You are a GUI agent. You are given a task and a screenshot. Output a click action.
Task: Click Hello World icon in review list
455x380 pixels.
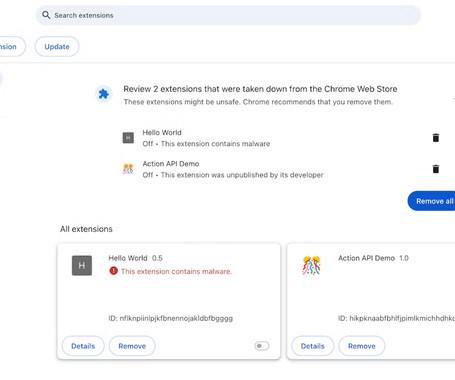pos(128,138)
